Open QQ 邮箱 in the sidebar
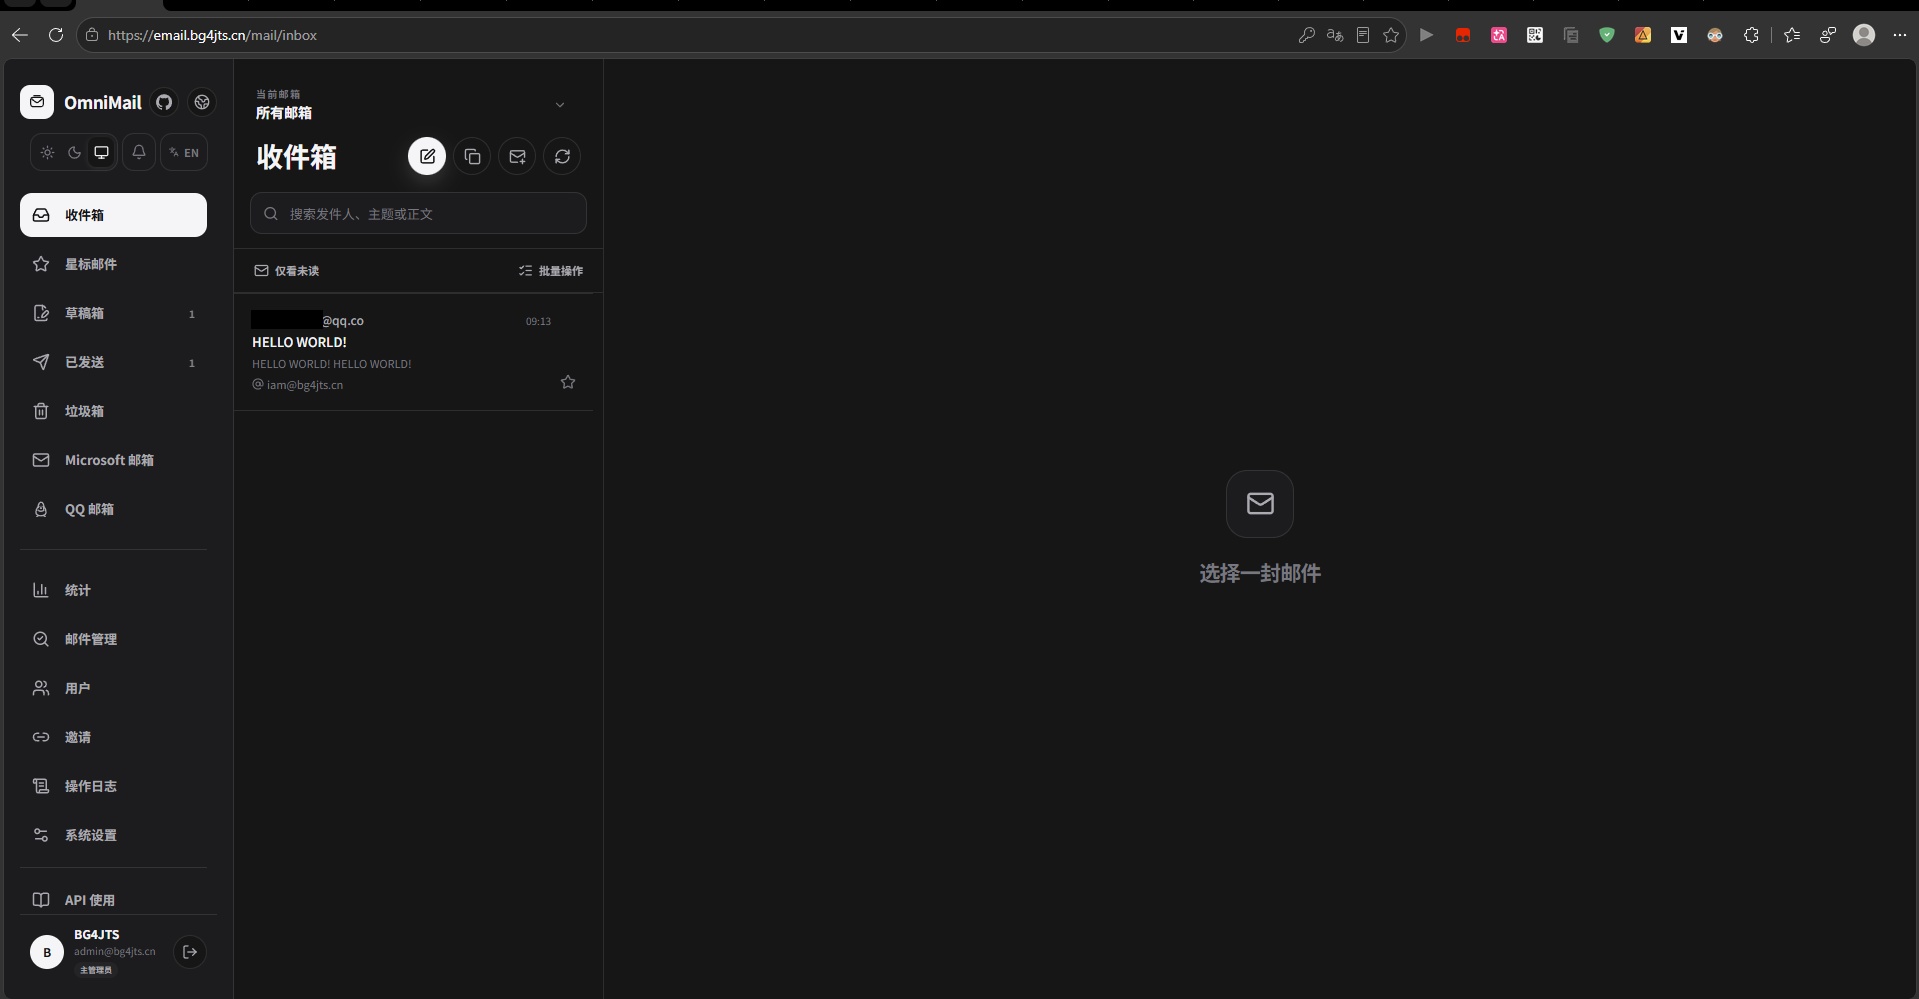This screenshot has height=999, width=1919. (x=113, y=509)
